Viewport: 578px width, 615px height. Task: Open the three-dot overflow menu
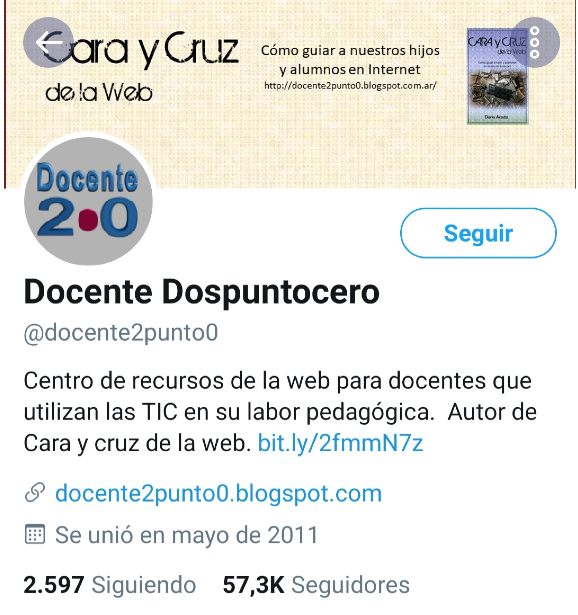(x=534, y=42)
